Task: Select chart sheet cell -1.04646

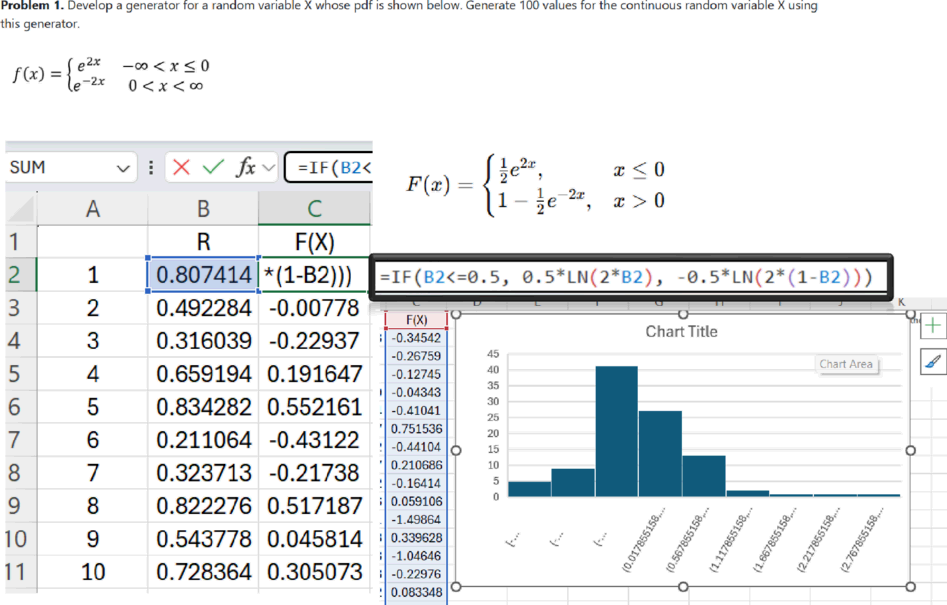Action: point(417,555)
